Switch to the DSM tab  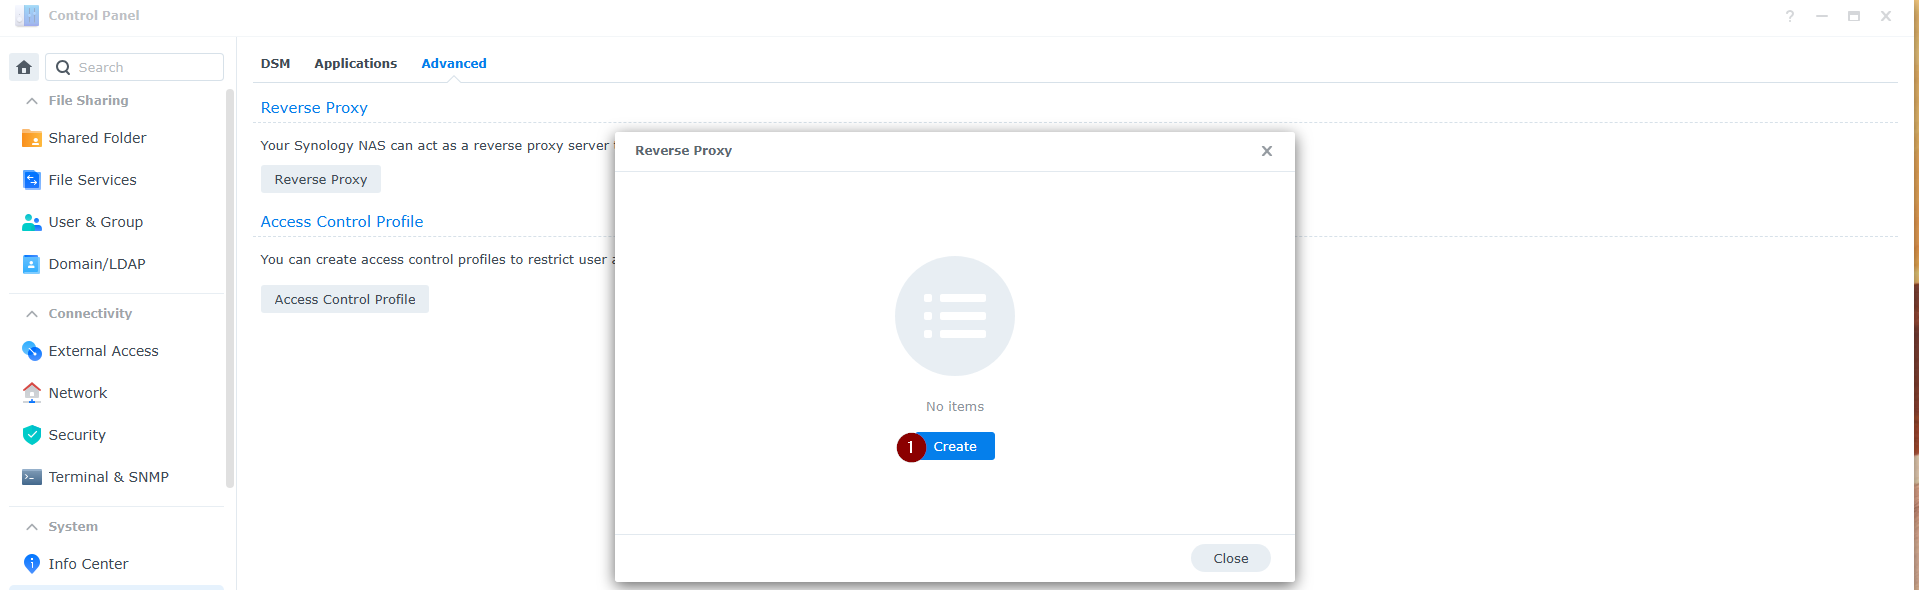tap(275, 63)
